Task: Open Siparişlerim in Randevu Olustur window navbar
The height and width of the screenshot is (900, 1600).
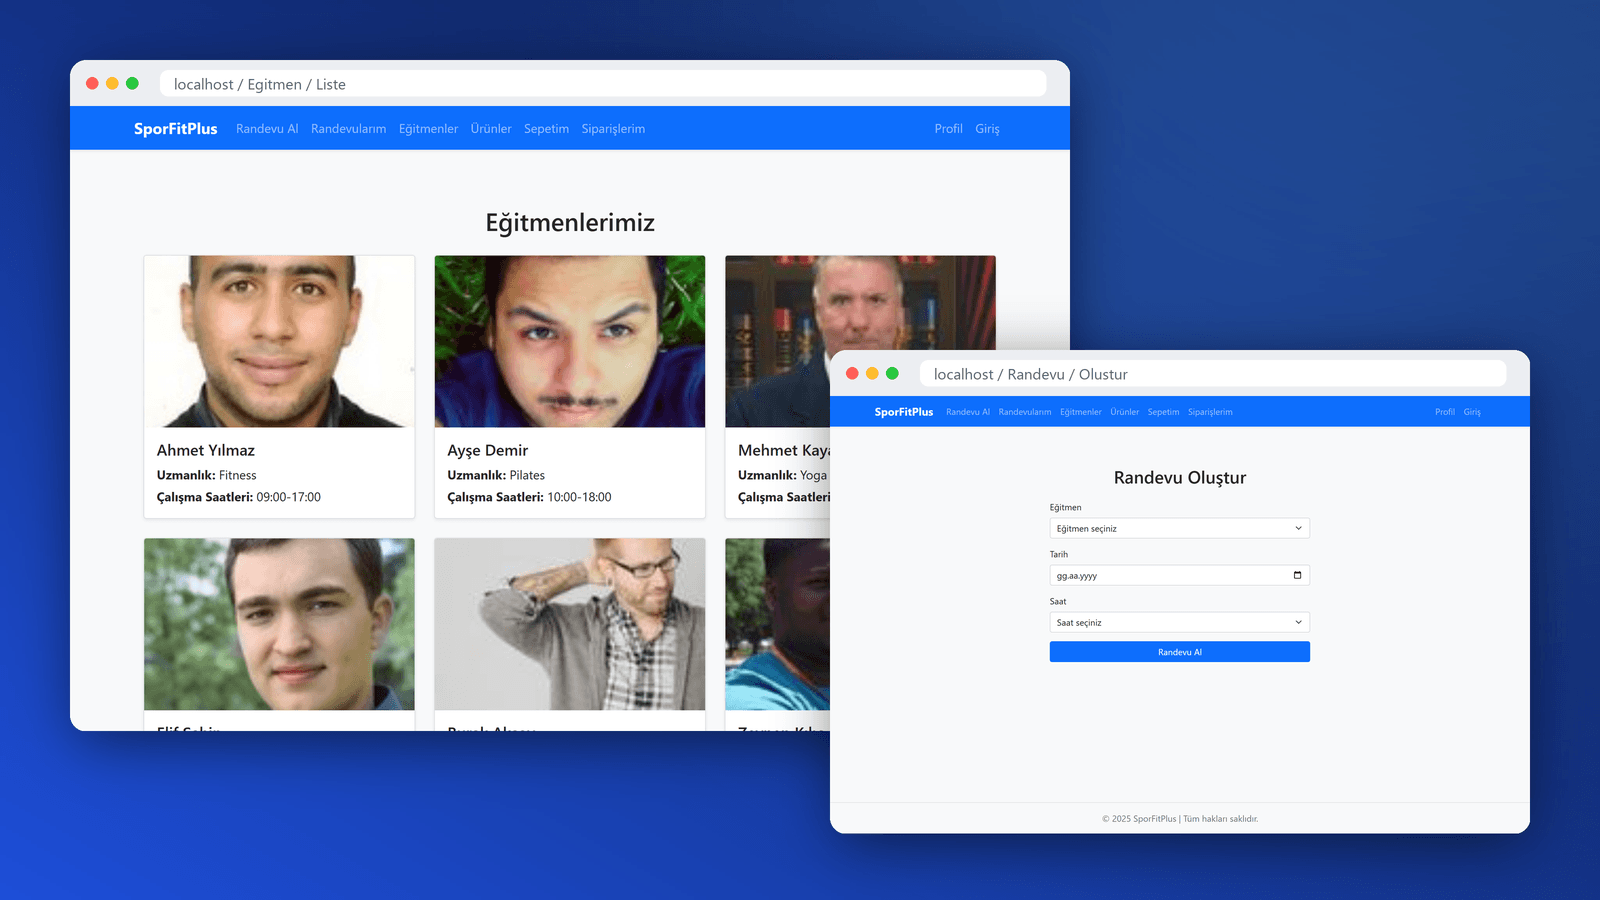Action: coord(1210,412)
